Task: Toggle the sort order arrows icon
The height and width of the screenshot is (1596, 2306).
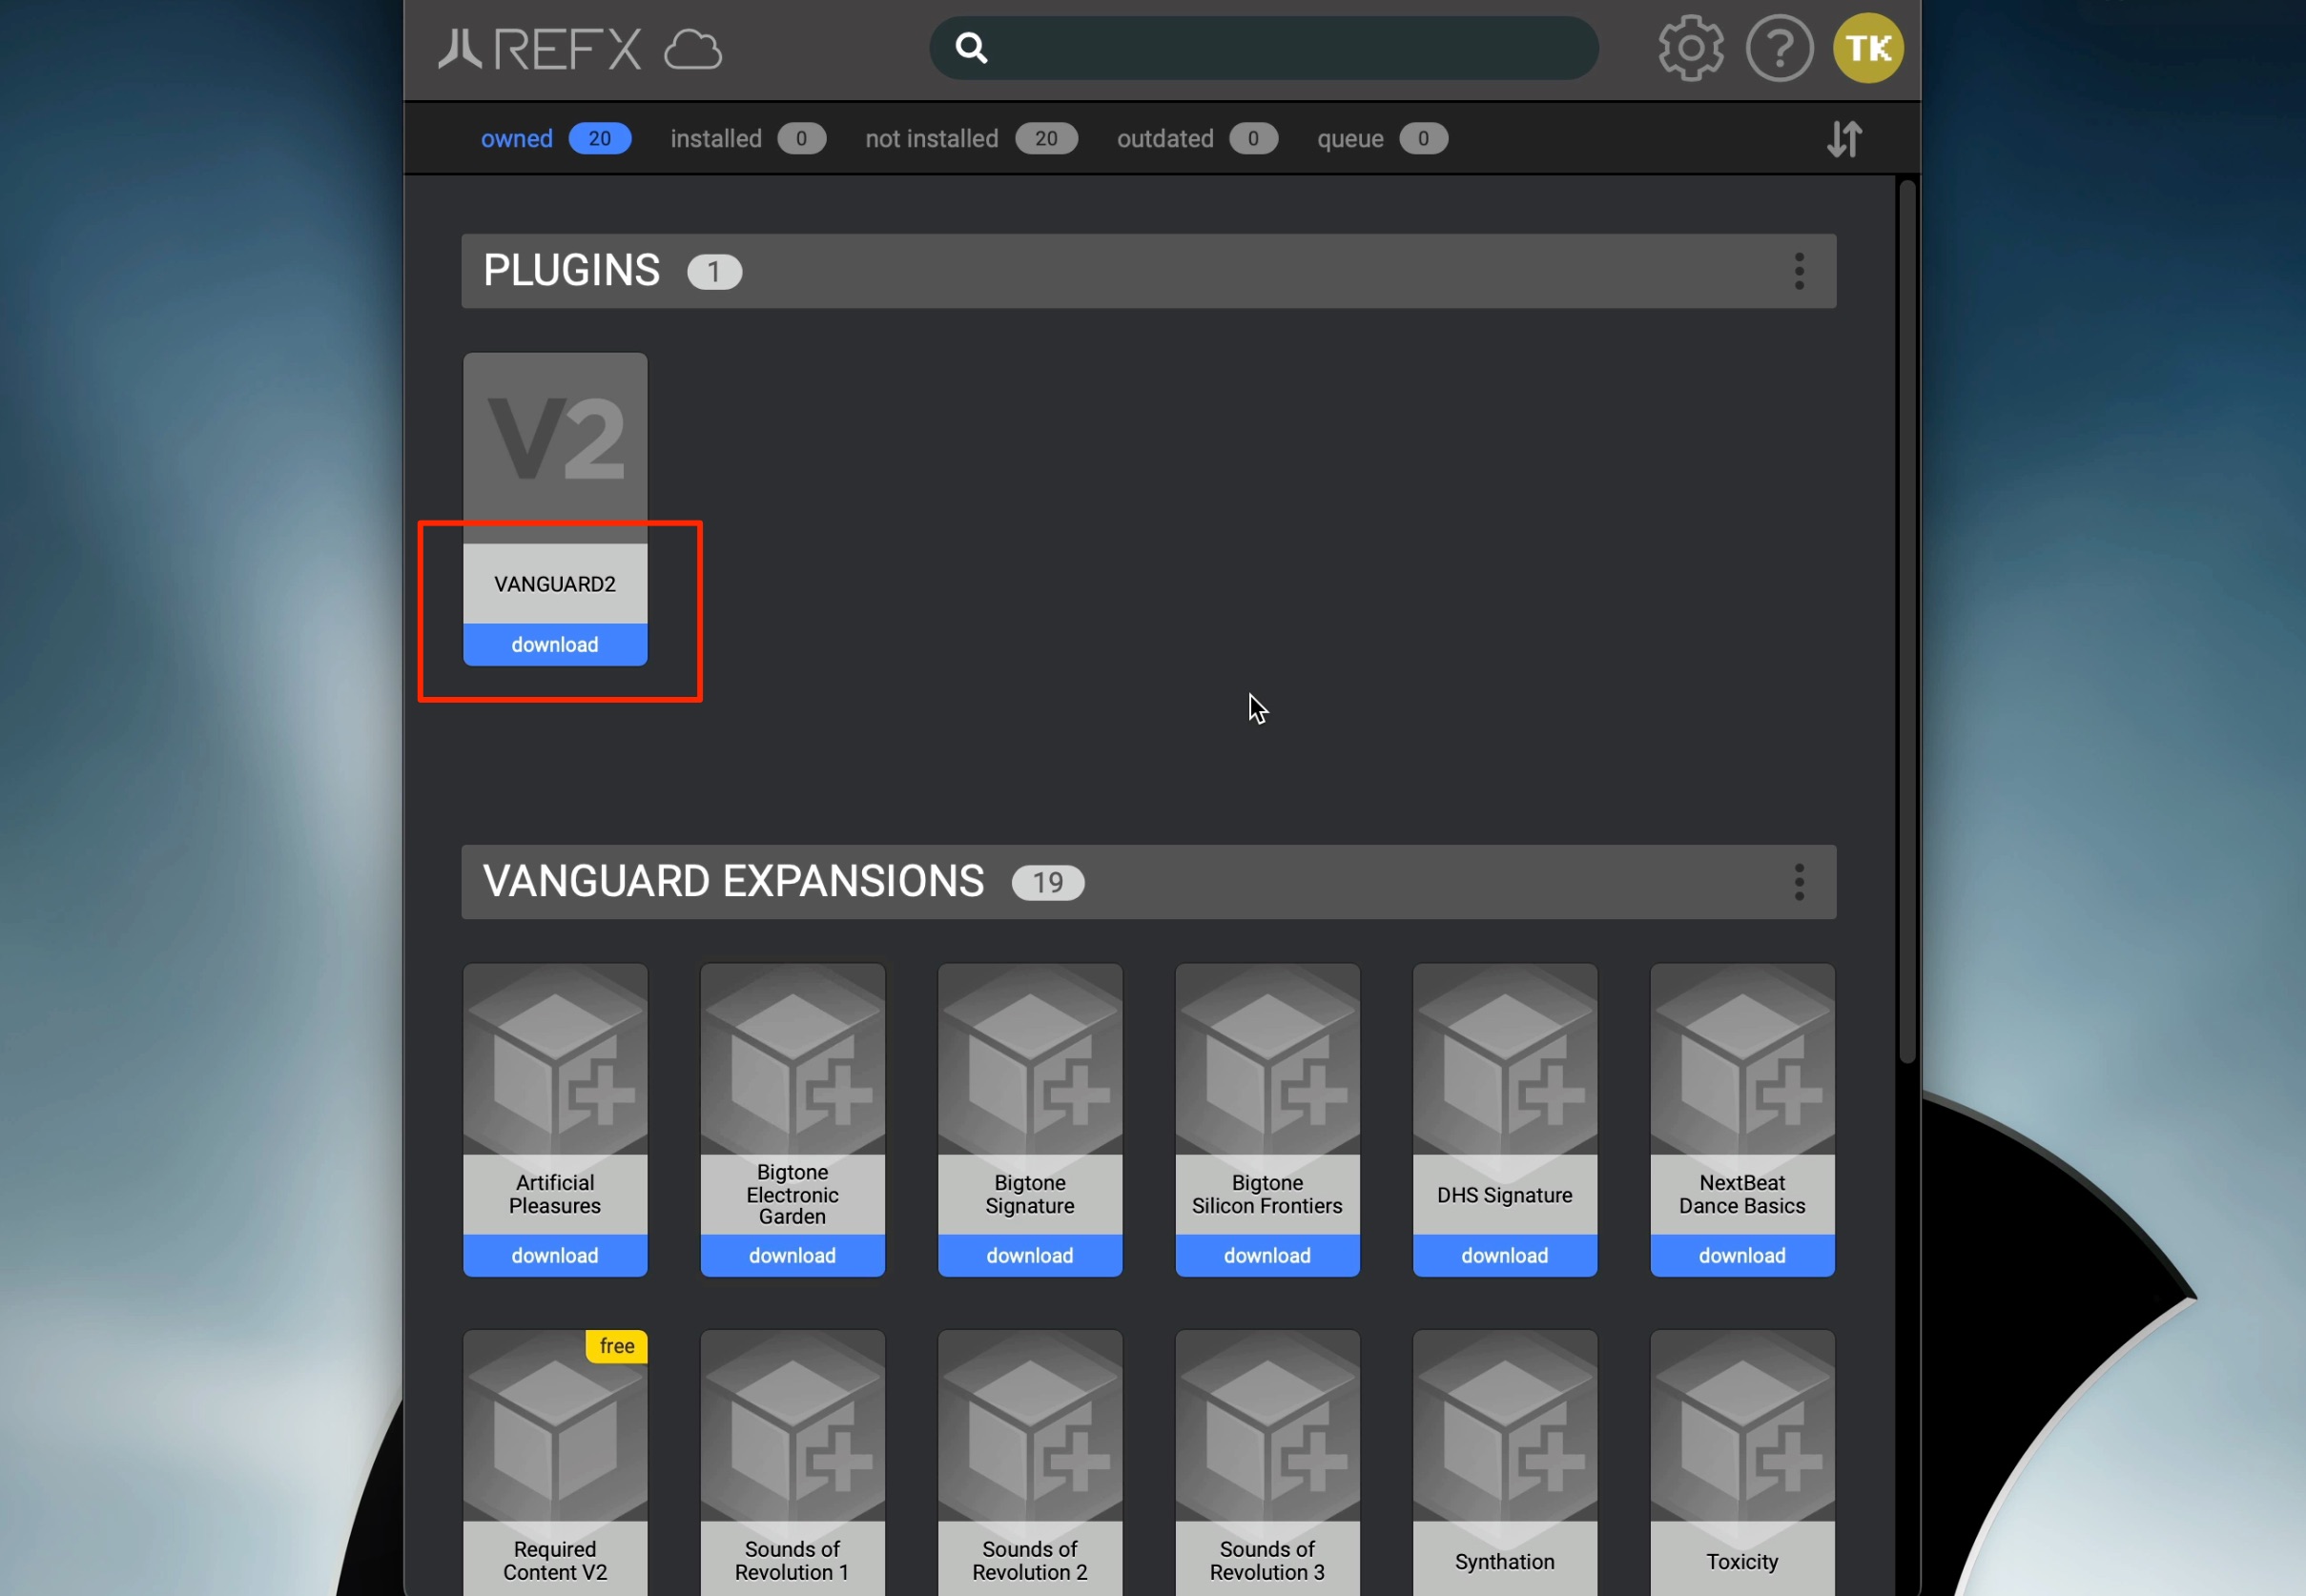Action: 1844,139
